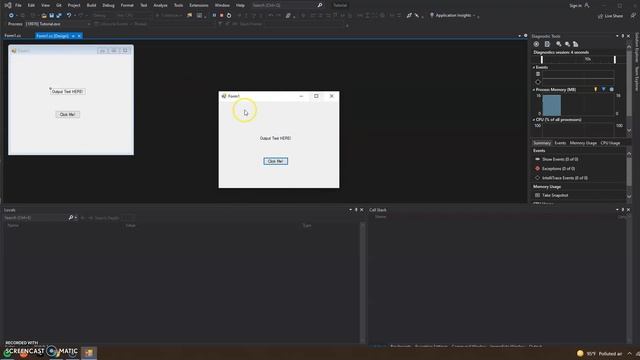Click the Output Text HERE! label in running Form1
The height and width of the screenshot is (360, 640).
click(276, 138)
